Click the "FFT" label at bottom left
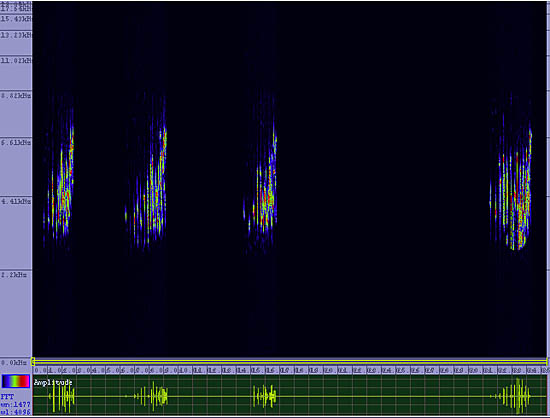The height and width of the screenshot is (418, 550). [7, 397]
